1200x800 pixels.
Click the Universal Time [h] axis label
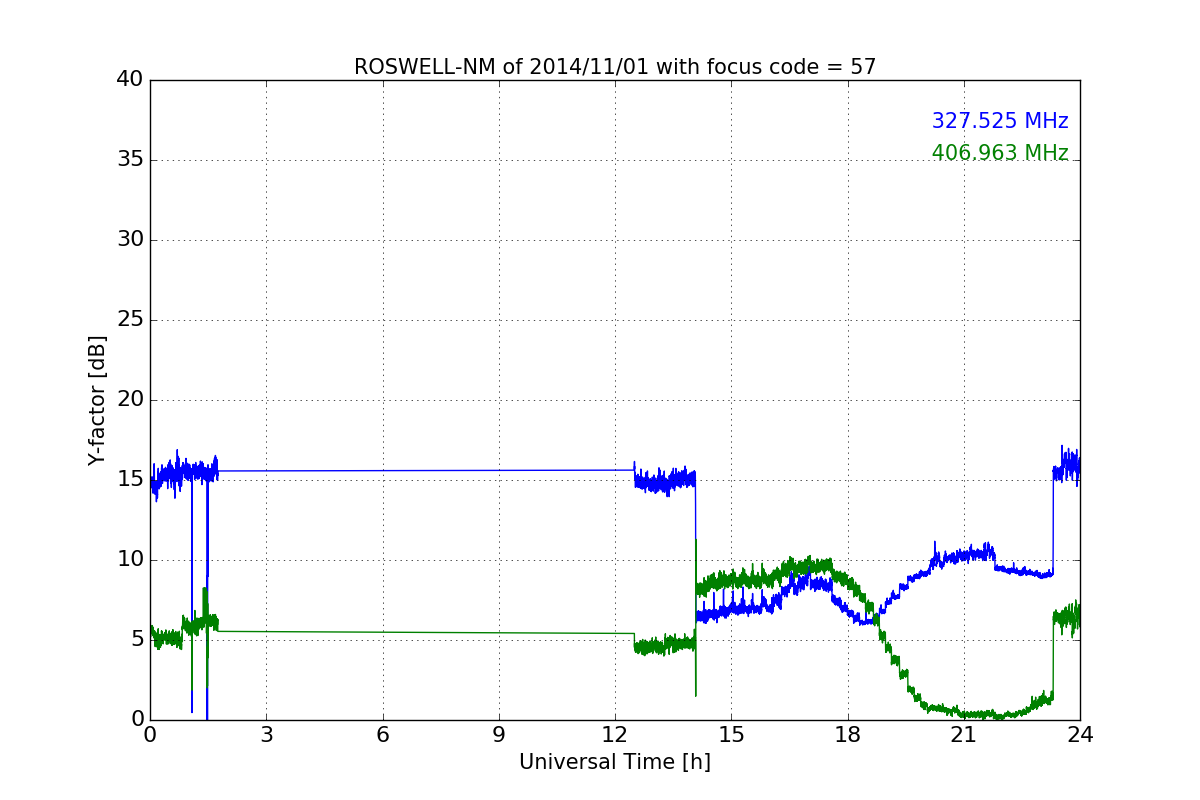[615, 762]
